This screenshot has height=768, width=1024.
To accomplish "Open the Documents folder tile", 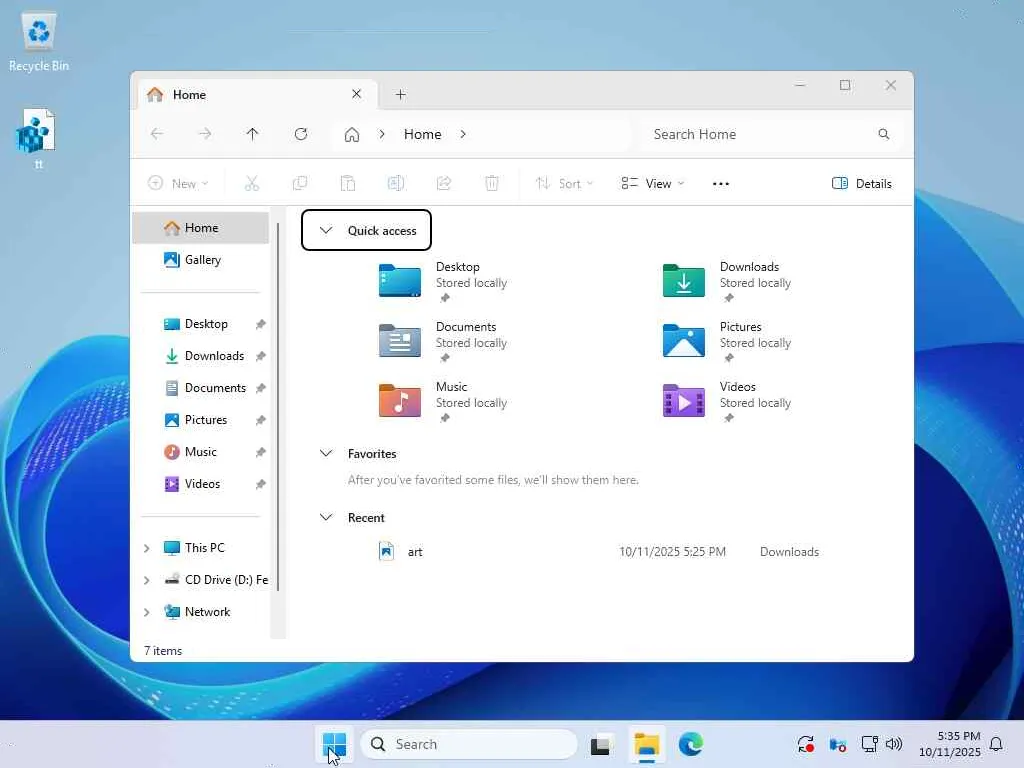I will (400, 341).
